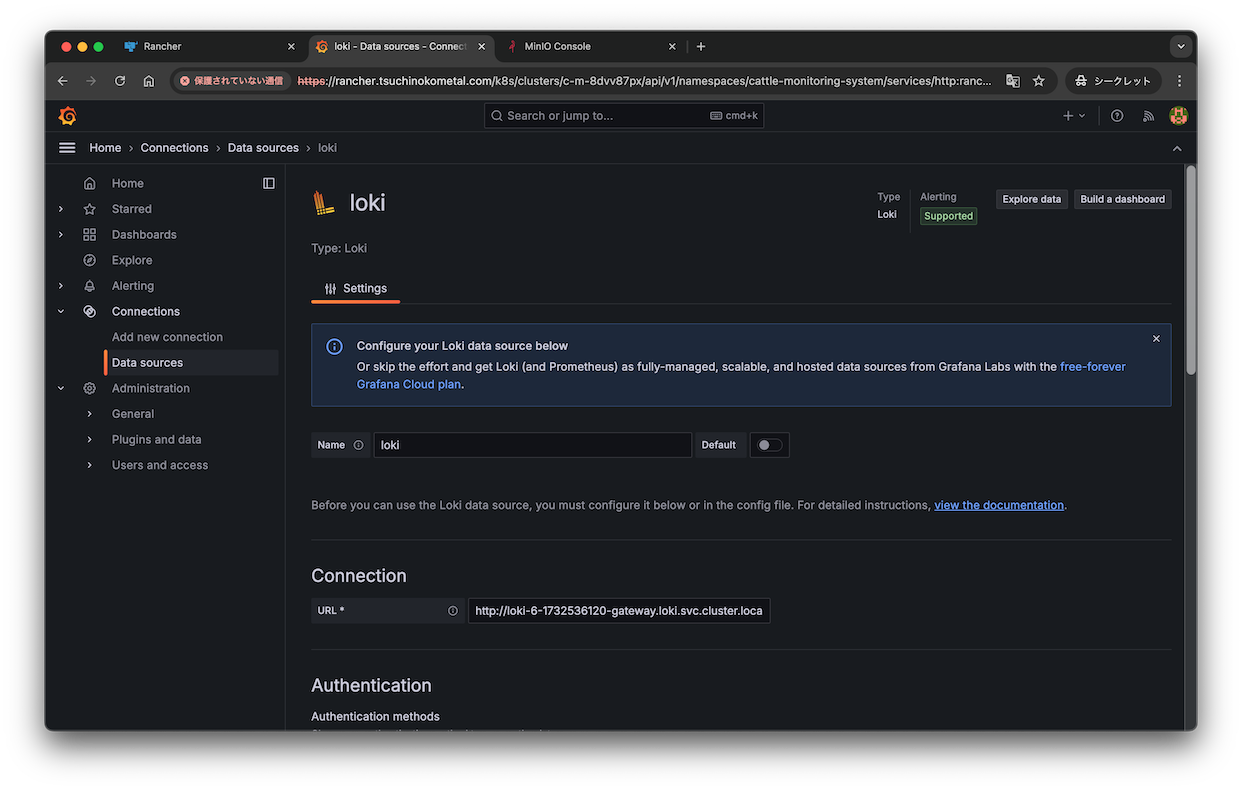Open Chrome three-dot menu
The height and width of the screenshot is (790, 1242).
(1179, 81)
